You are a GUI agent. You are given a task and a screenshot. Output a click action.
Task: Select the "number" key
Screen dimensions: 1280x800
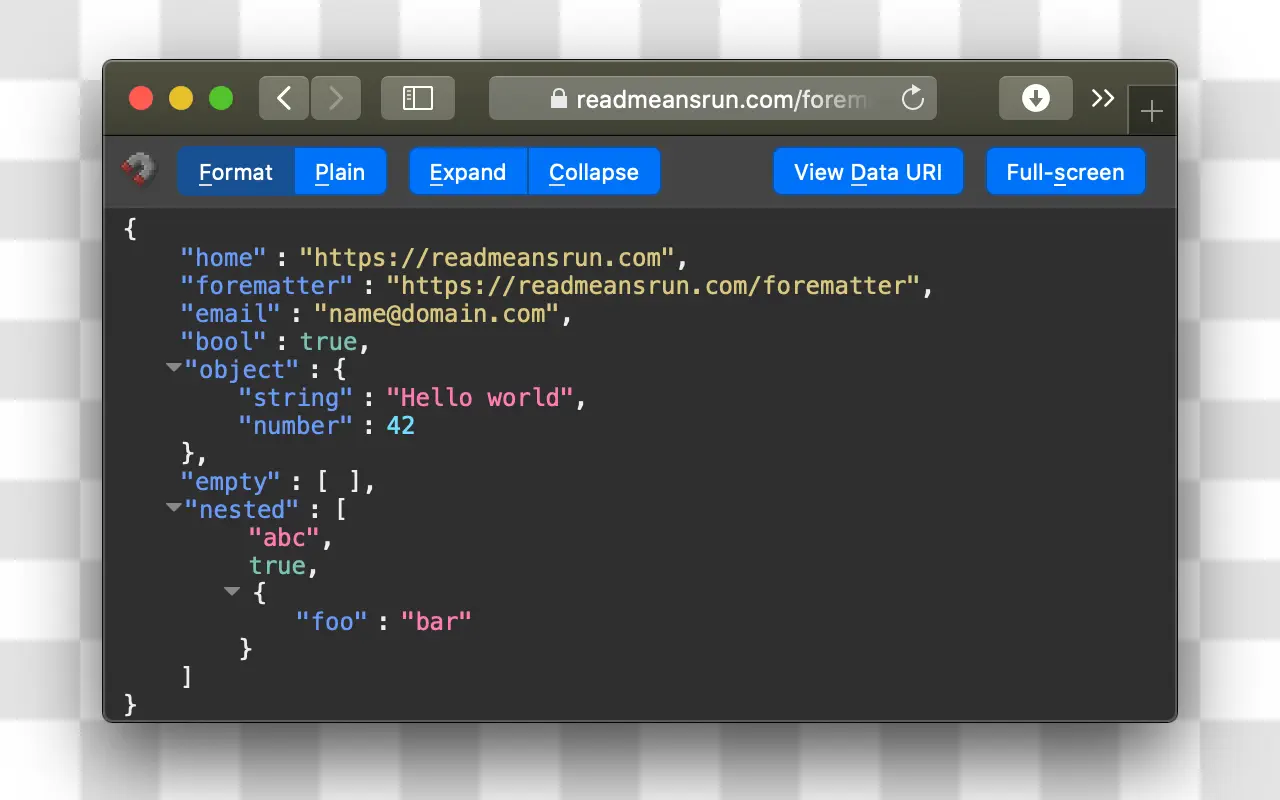click(296, 426)
